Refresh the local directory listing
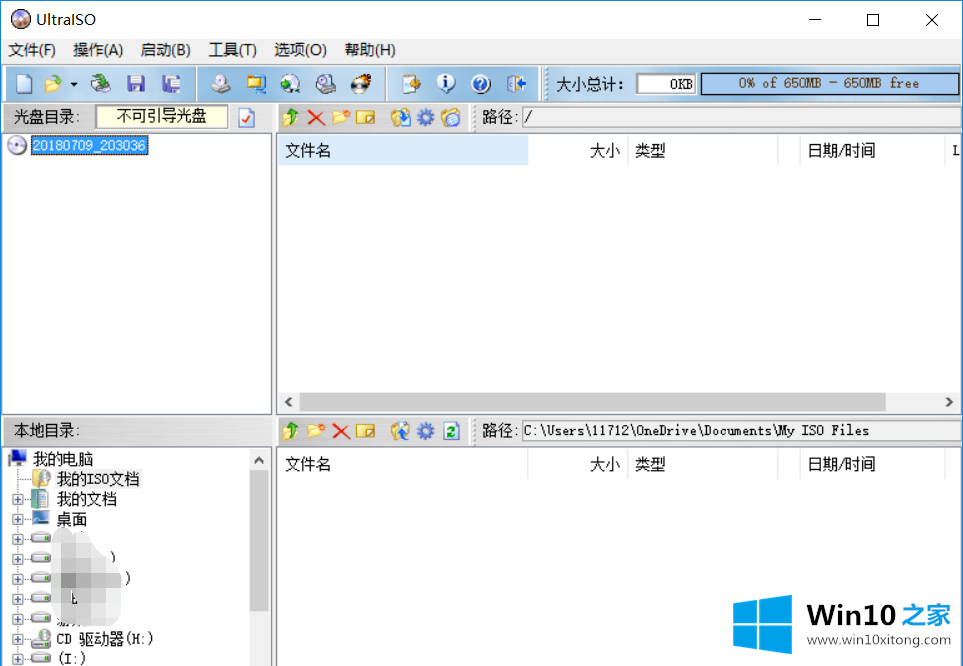Viewport: 963px width, 666px height. pyautogui.click(x=451, y=431)
